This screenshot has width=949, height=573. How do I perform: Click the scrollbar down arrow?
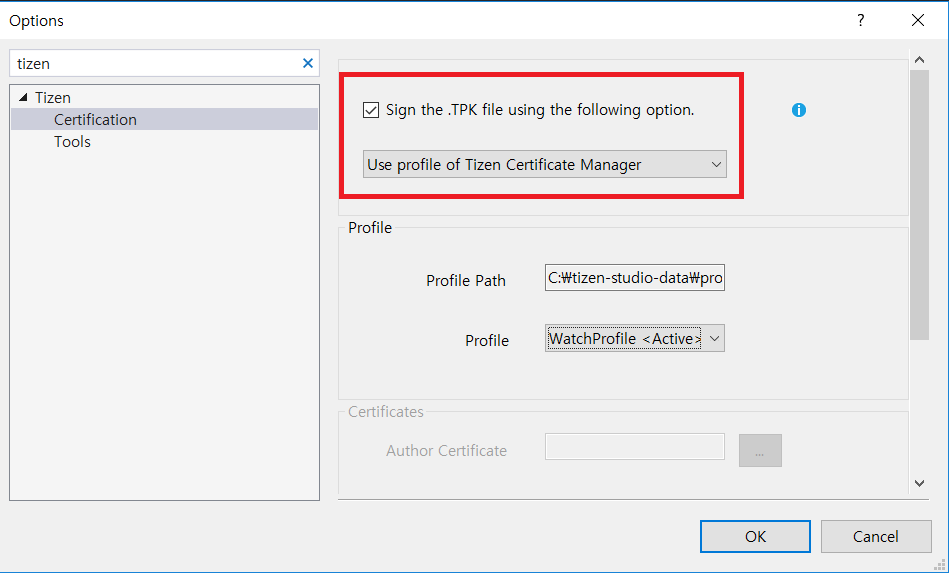tap(920, 483)
